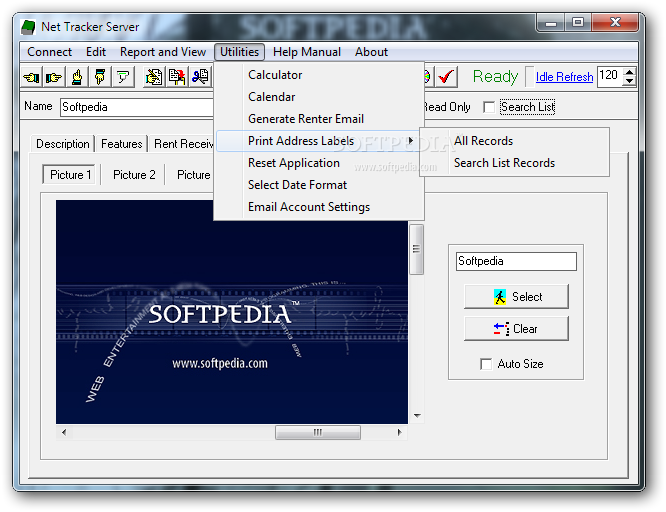This screenshot has height=512, width=666.
Task: Open the Help Manual menu
Action: (x=307, y=52)
